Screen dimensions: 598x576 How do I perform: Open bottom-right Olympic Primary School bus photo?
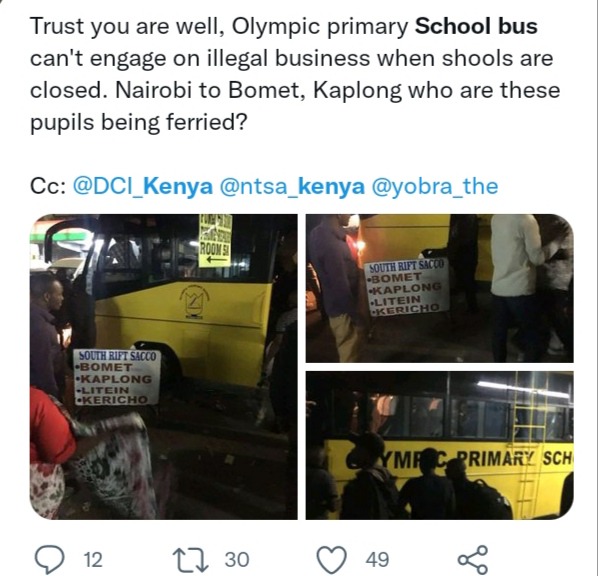(439, 445)
